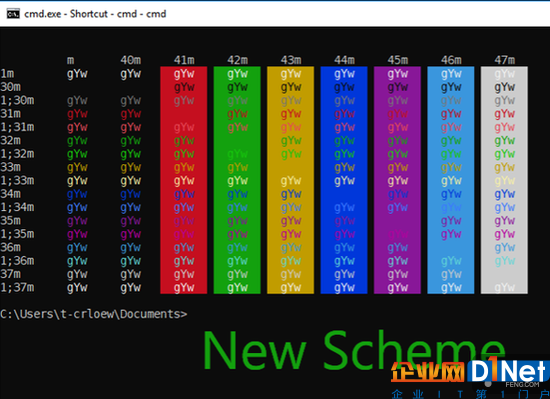The height and width of the screenshot is (399, 550).
Task: Click the cmd.exe system menu icon
Action: pyautogui.click(x=13, y=14)
